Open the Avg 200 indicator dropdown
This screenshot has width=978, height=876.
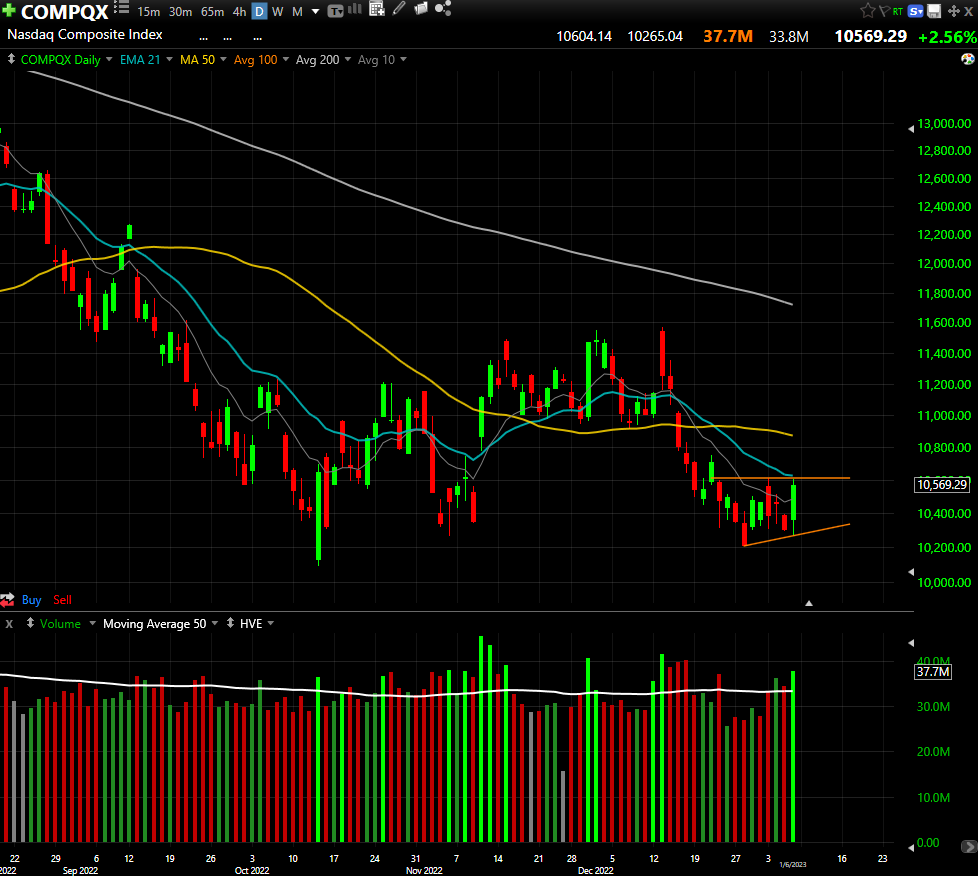pos(347,59)
